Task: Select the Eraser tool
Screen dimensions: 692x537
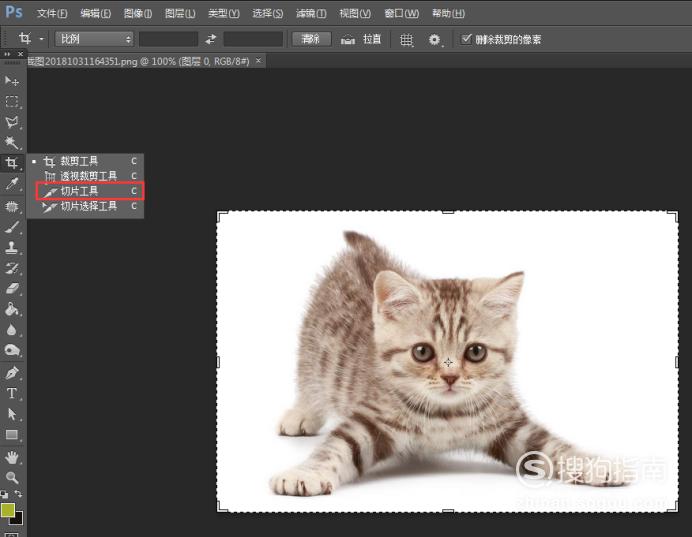Action: click(12, 289)
